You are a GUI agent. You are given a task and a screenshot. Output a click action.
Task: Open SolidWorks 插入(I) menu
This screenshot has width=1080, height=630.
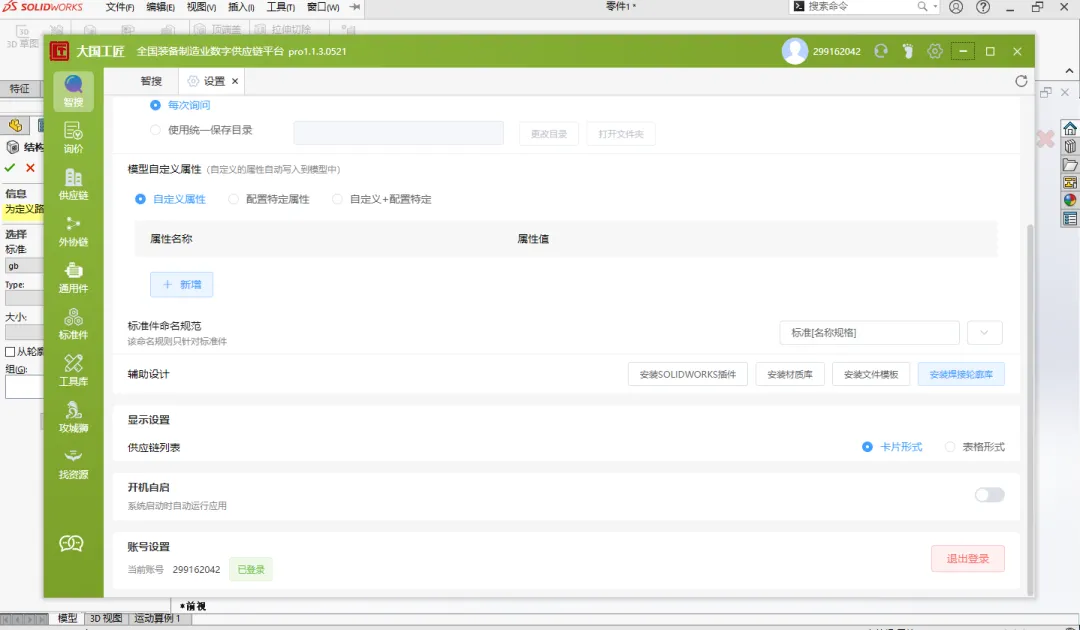click(x=241, y=7)
